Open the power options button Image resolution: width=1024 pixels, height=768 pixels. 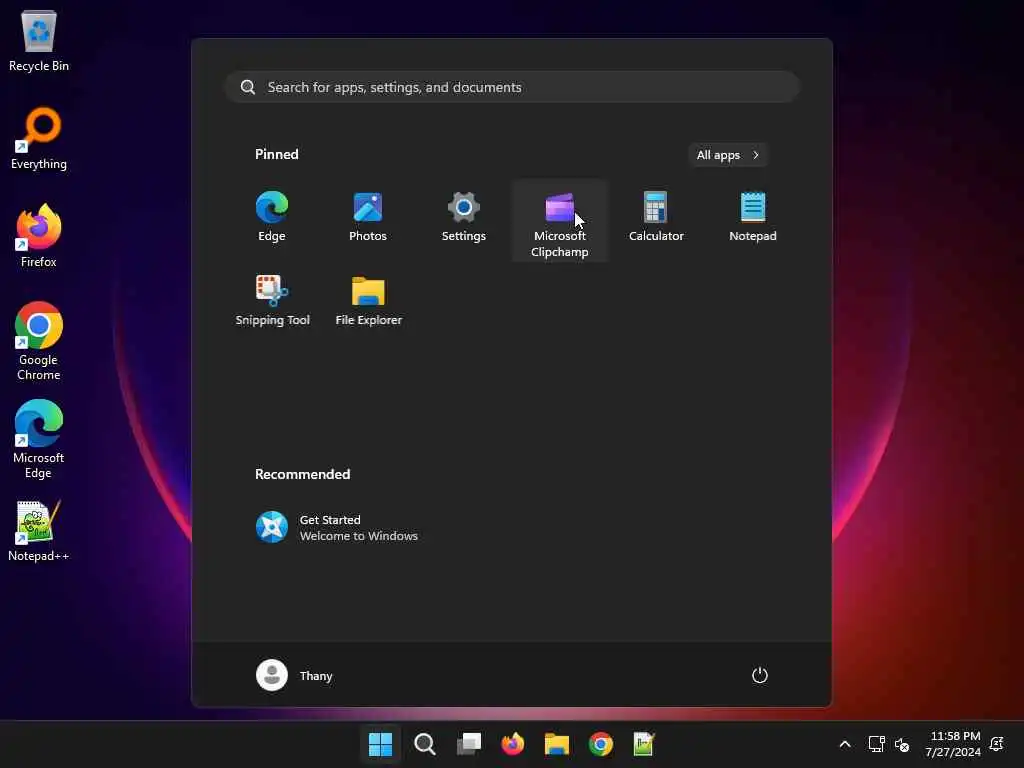point(760,675)
